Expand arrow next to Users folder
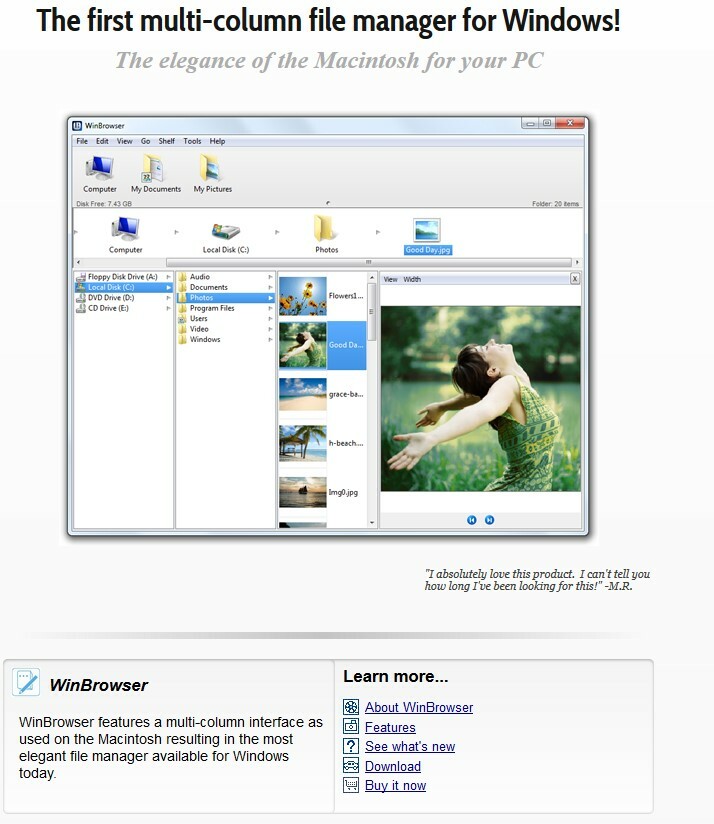The width and height of the screenshot is (714, 824). pos(270,318)
